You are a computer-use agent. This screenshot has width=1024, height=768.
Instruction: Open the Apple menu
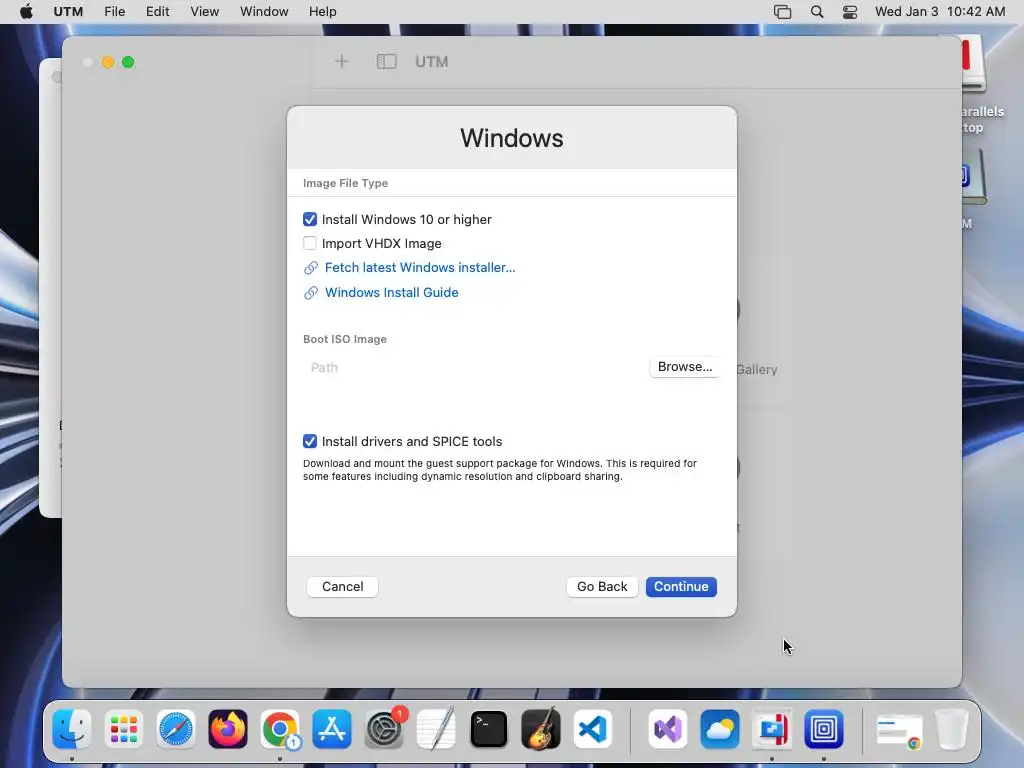pyautogui.click(x=26, y=12)
